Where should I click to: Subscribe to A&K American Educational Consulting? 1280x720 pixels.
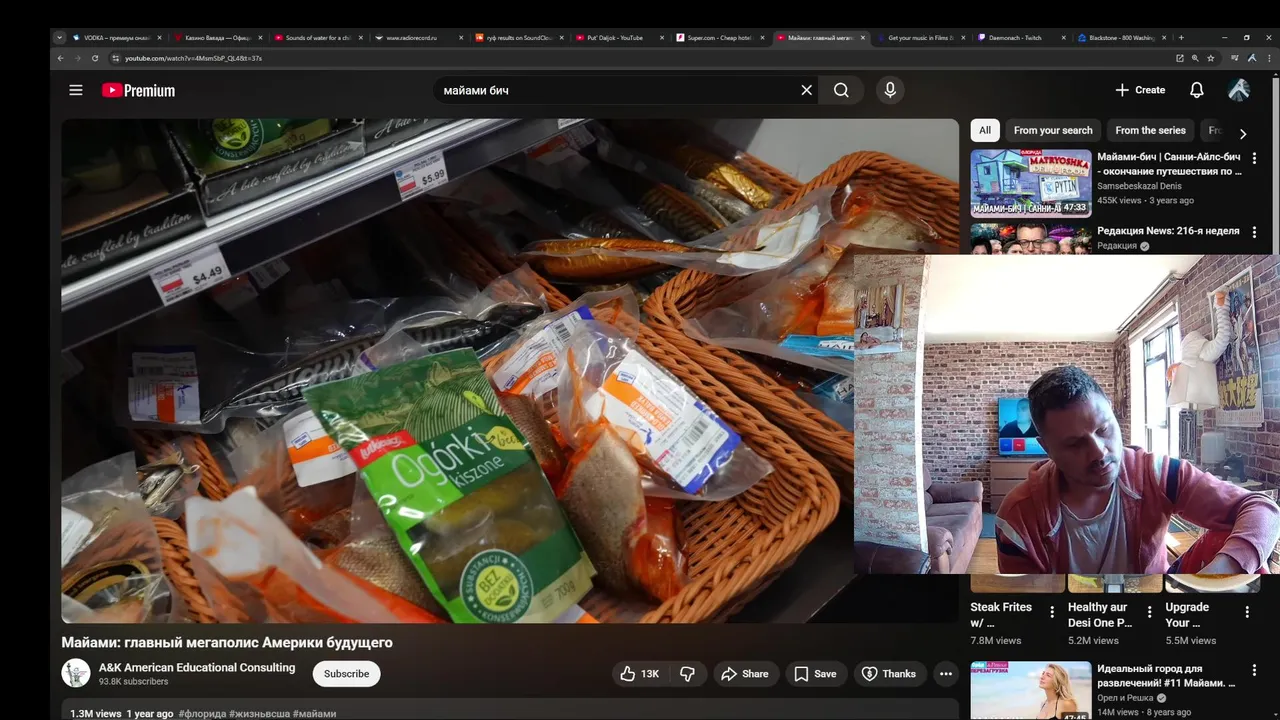pyautogui.click(x=346, y=674)
